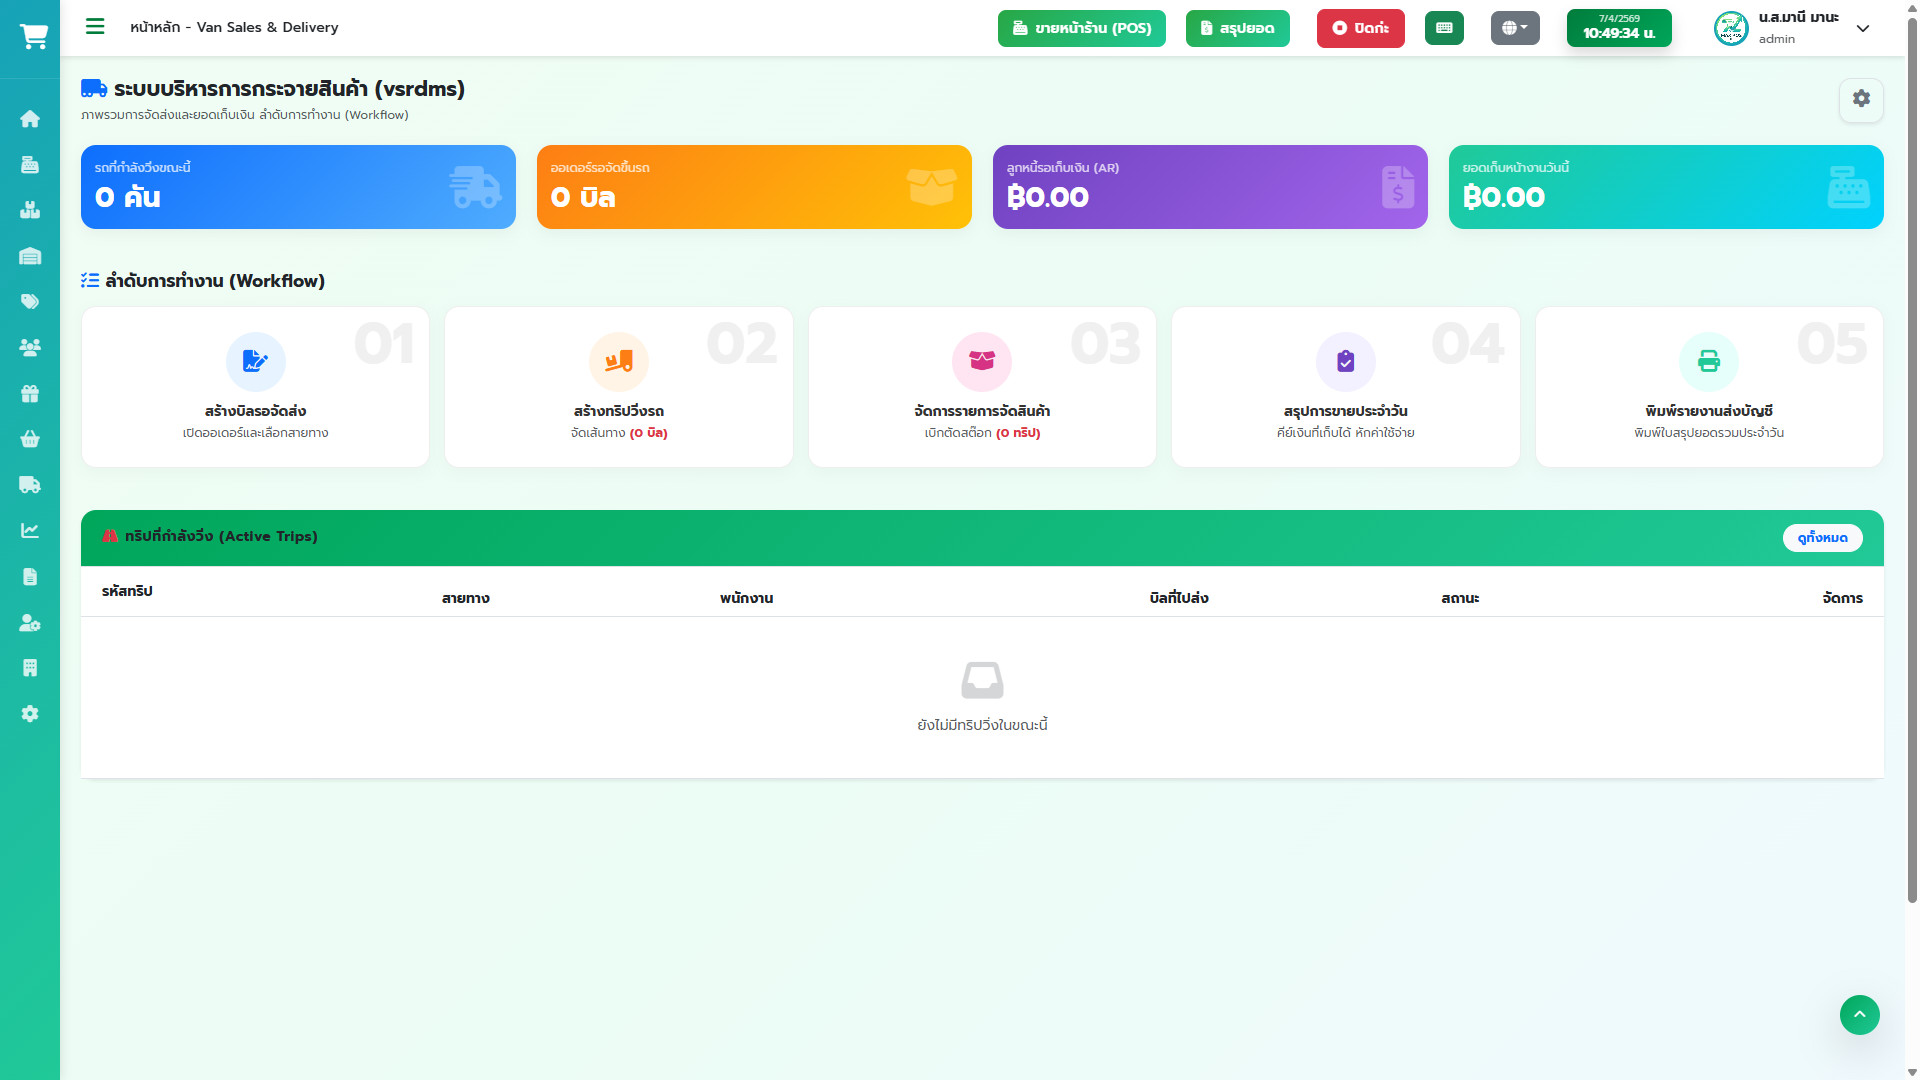Open workflow step 01 สร้างบิลรอจัดส่ง
Viewport: 1920px width, 1080px height.
255,387
